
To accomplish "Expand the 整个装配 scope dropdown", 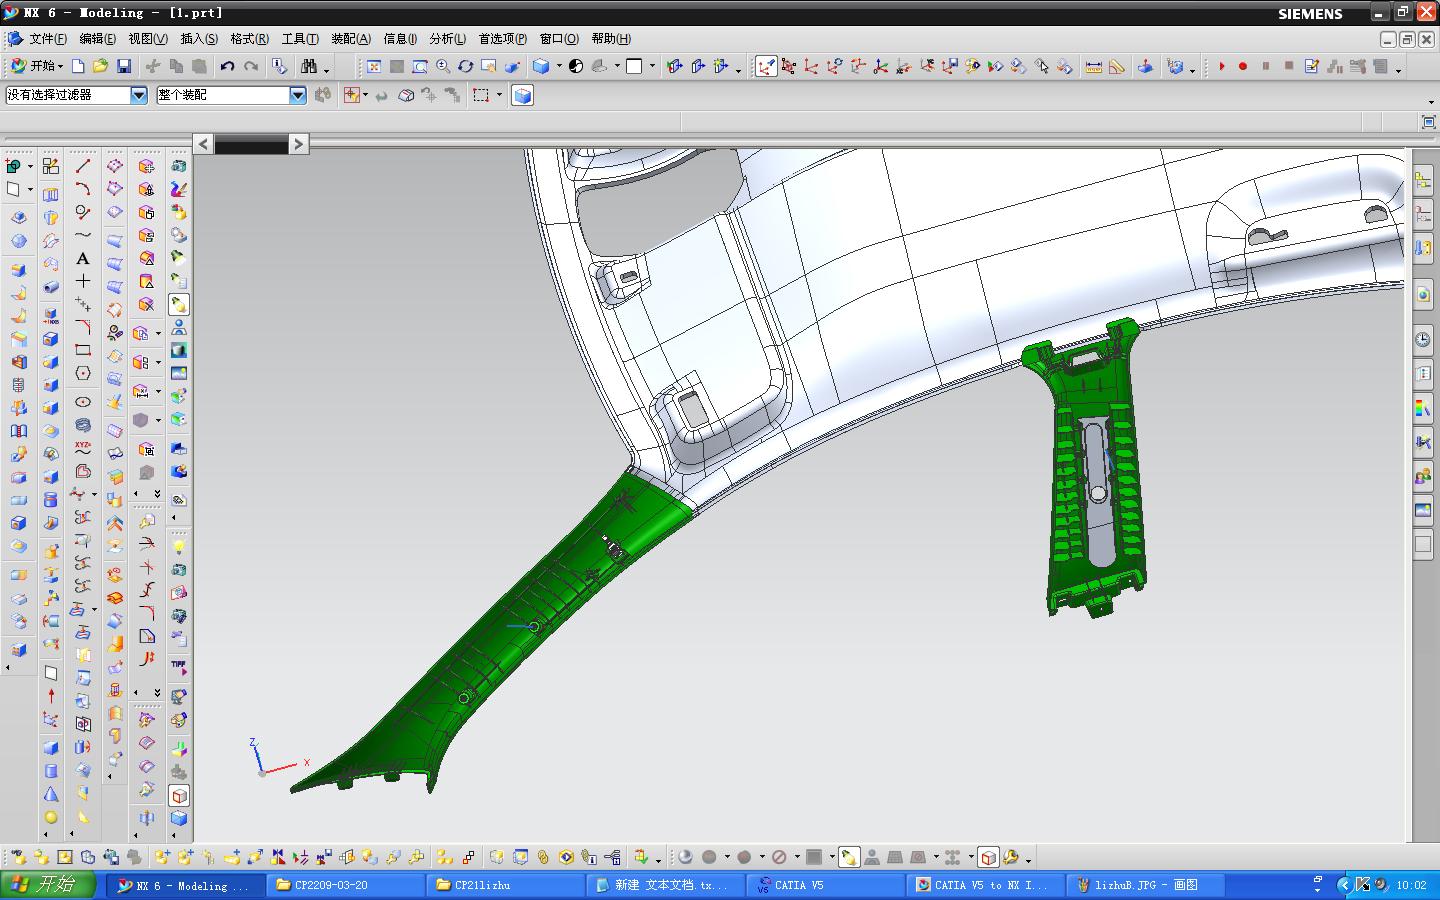I will pos(298,95).
